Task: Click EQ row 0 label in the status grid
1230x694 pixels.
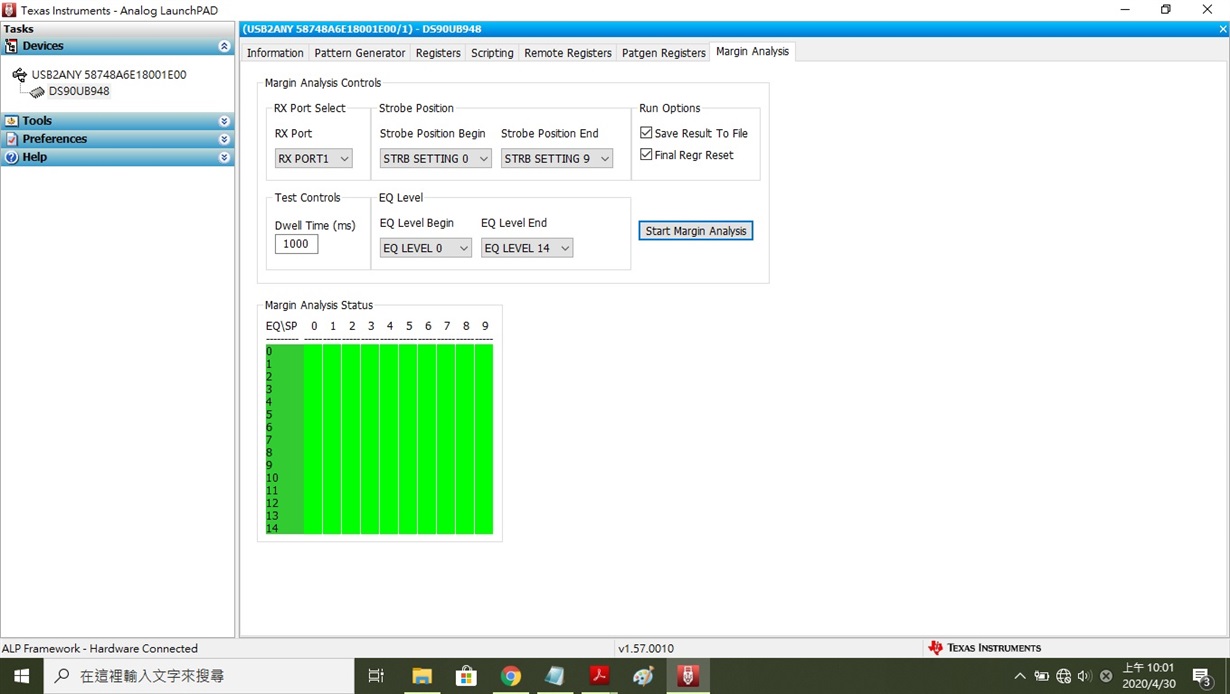Action: (x=269, y=351)
